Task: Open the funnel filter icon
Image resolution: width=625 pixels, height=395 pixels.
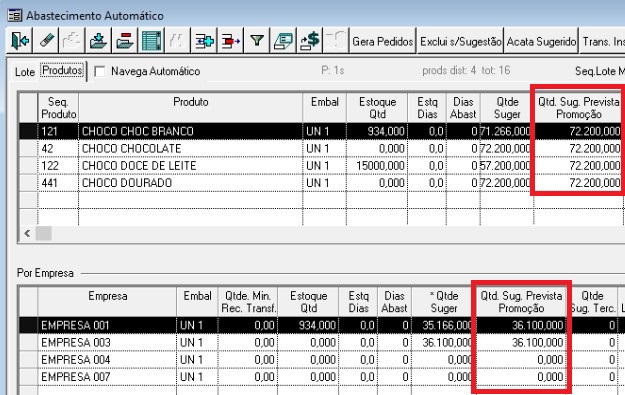Action: [x=257, y=41]
